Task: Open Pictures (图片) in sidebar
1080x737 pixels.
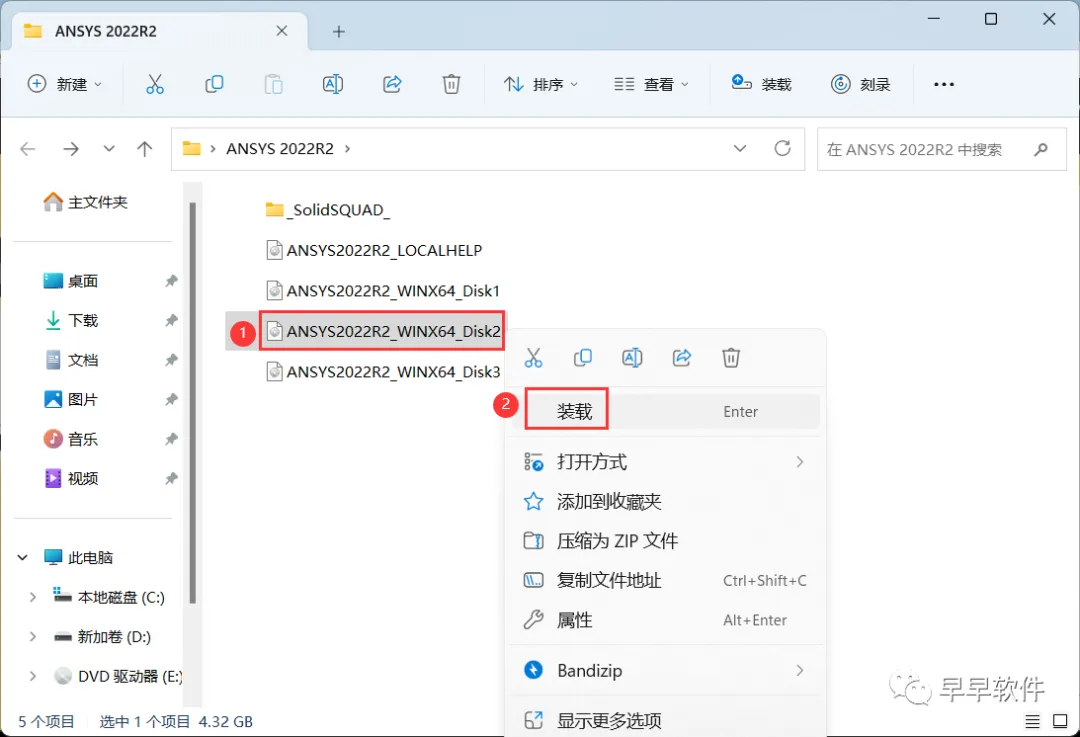Action: click(x=70, y=399)
